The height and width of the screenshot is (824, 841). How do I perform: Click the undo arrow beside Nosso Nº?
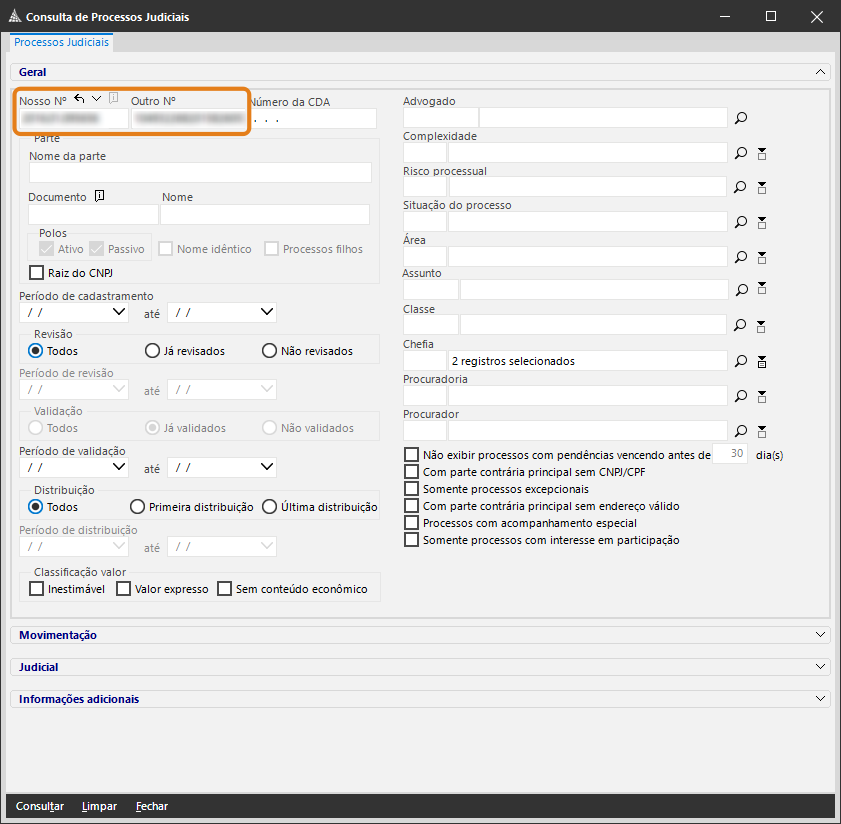(x=80, y=98)
